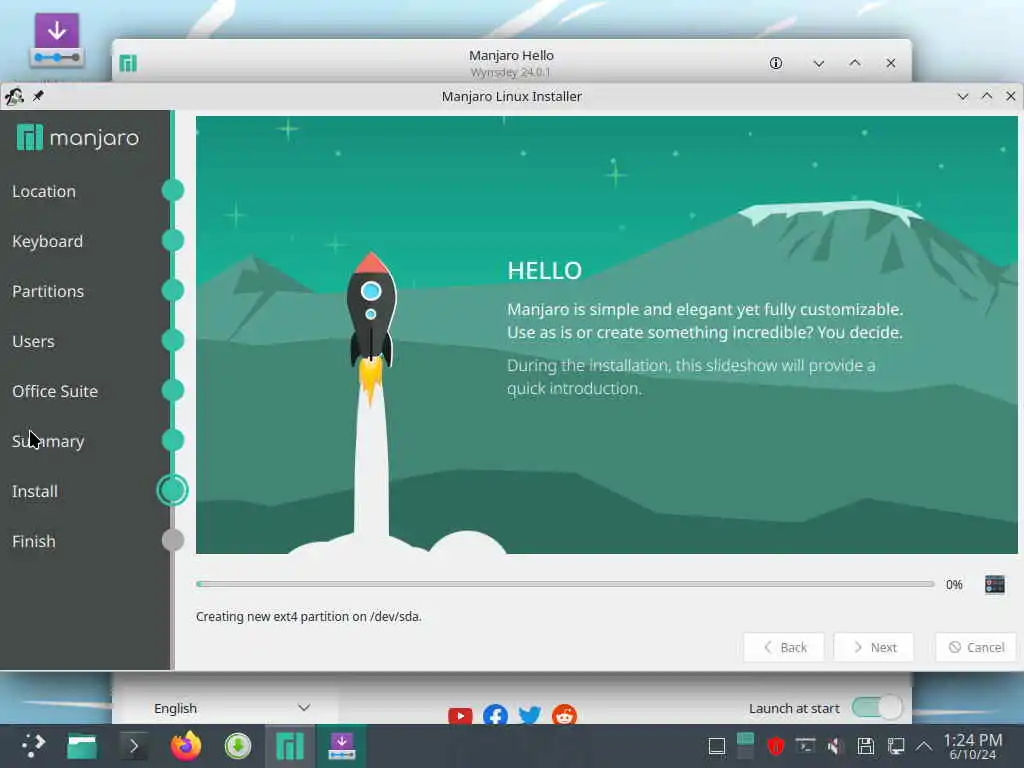Click the show desktop tray icon
Viewport: 1024px width, 768px height.
716,746
